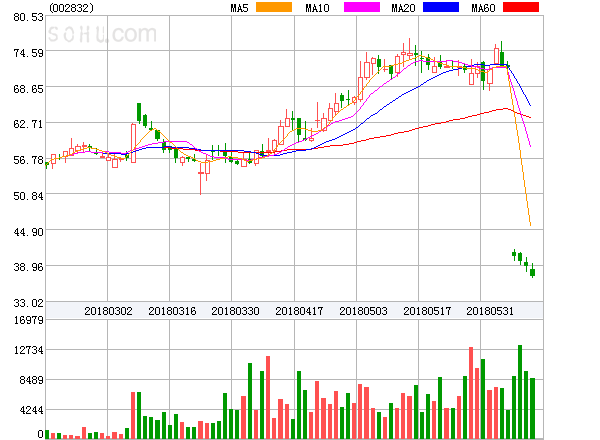Click the 33.02 price axis label
600x440 pixels.
(x=28, y=303)
